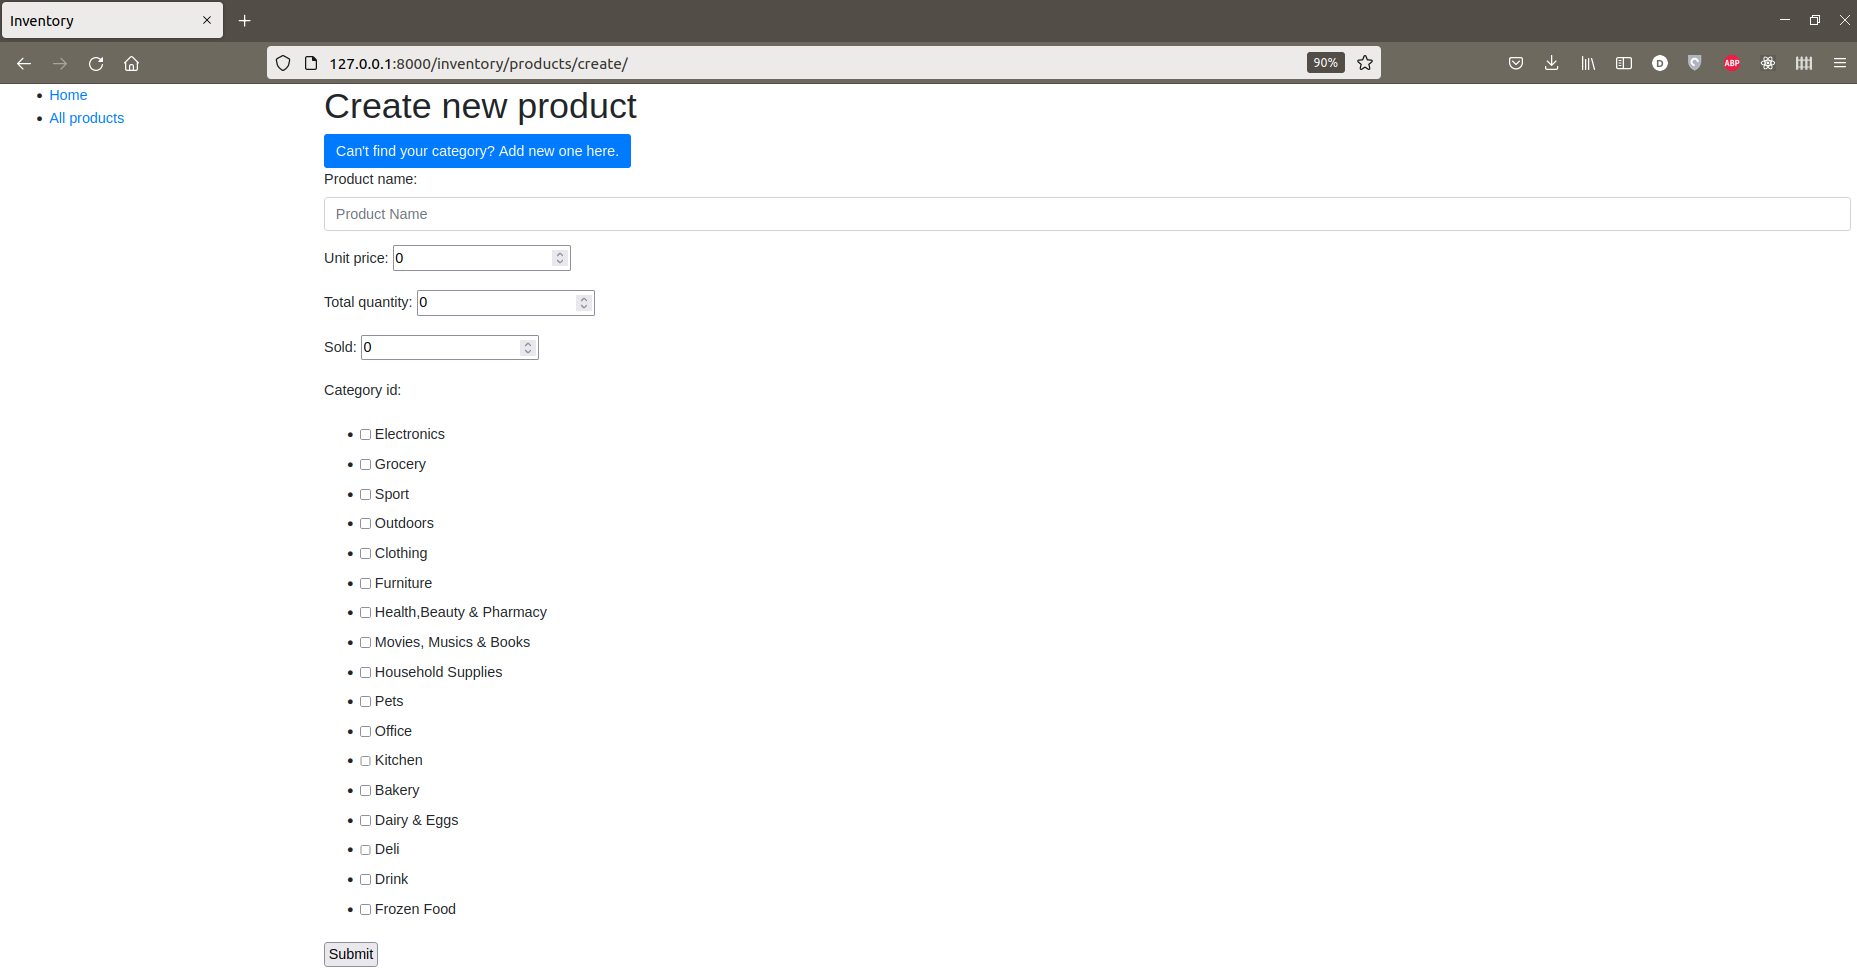Open React developer tools extension icon

pos(1768,63)
